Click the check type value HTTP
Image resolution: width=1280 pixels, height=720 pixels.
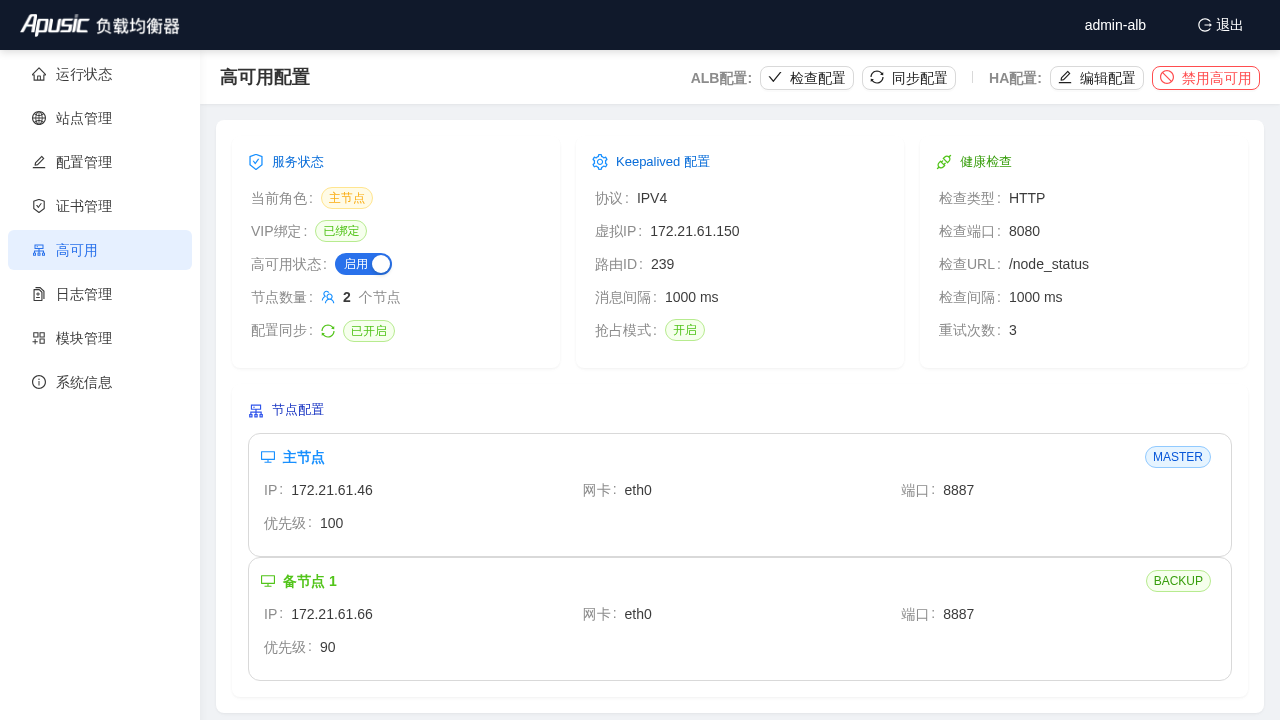coord(1027,198)
